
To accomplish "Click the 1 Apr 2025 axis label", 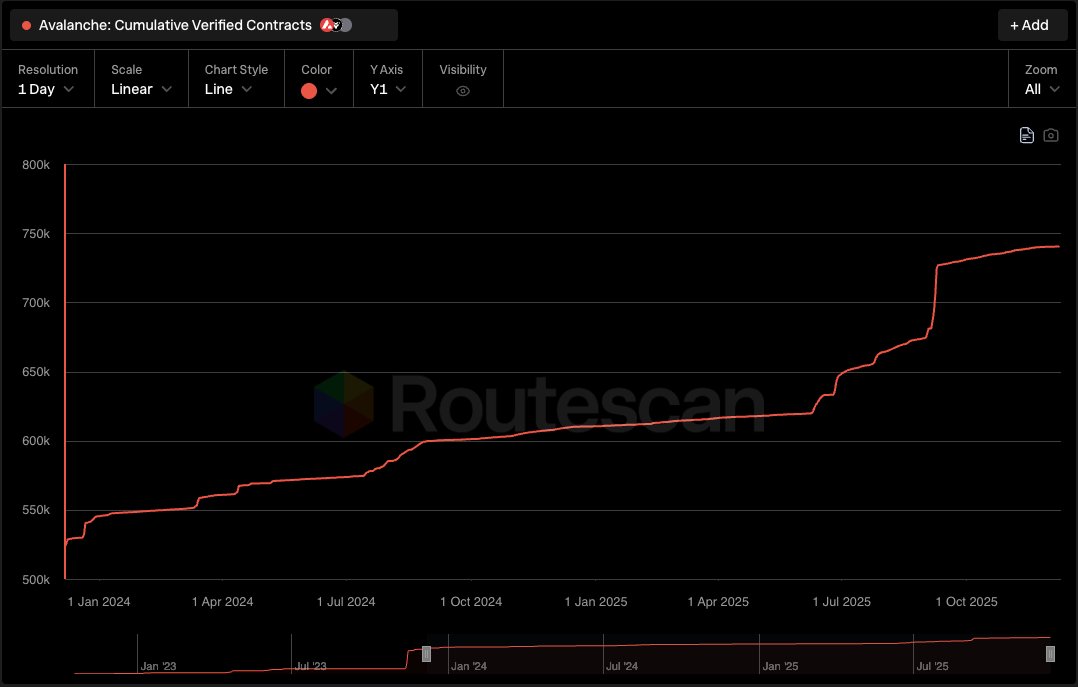I will (x=718, y=602).
